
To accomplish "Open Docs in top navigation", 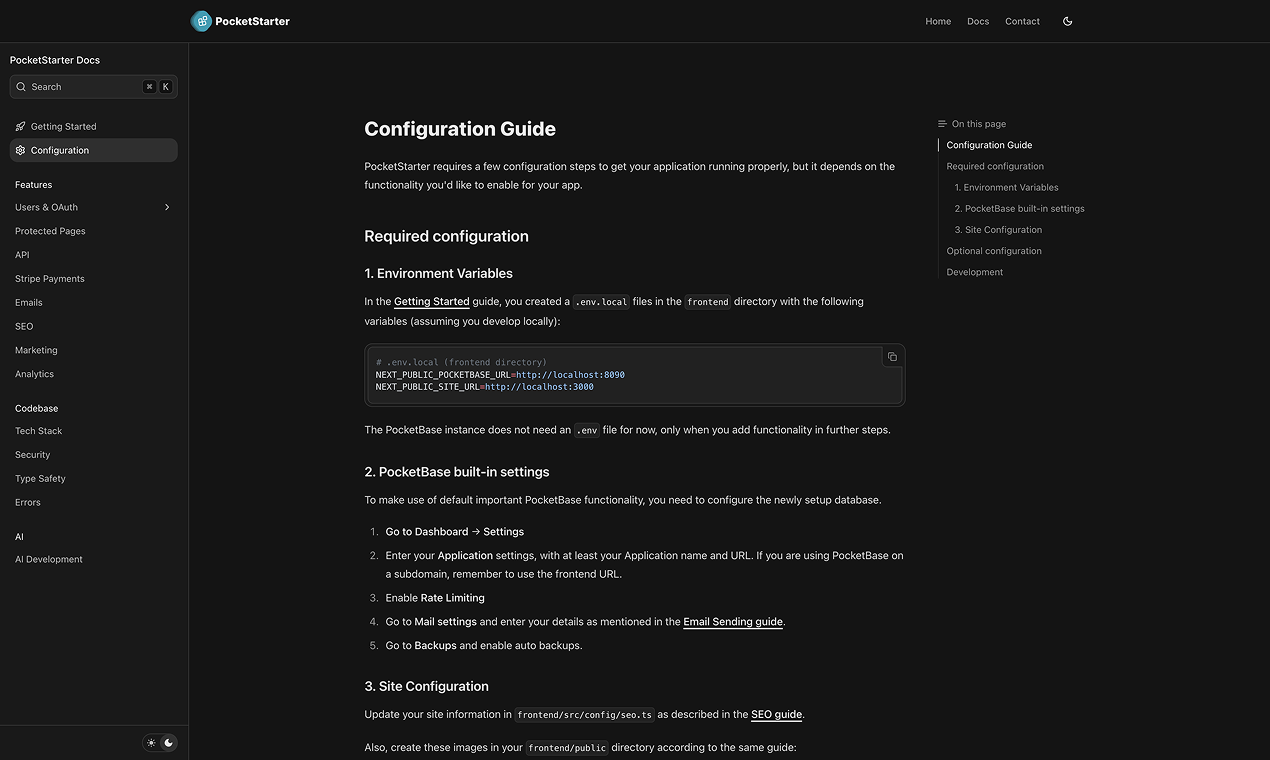I will [978, 21].
